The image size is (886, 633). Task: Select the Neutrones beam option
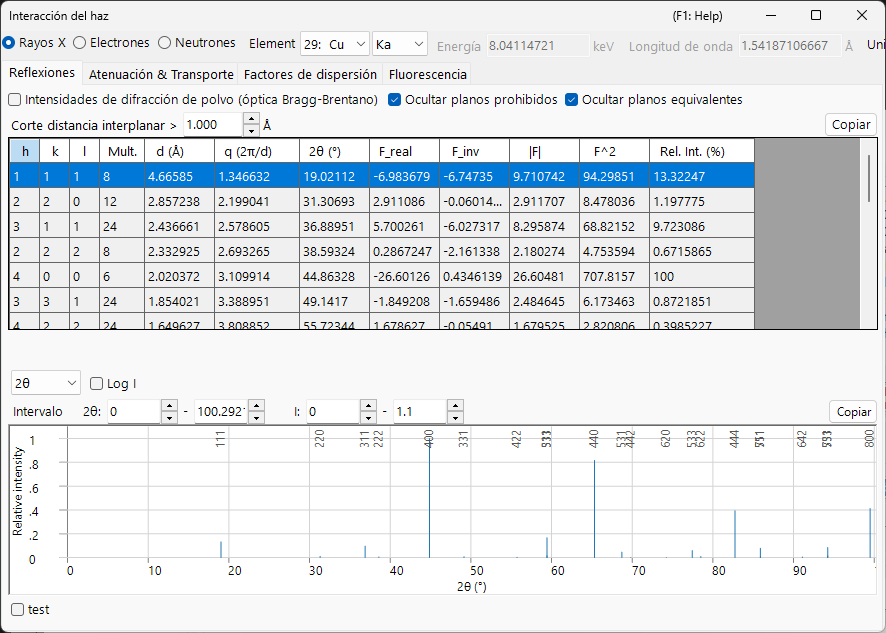(197, 43)
